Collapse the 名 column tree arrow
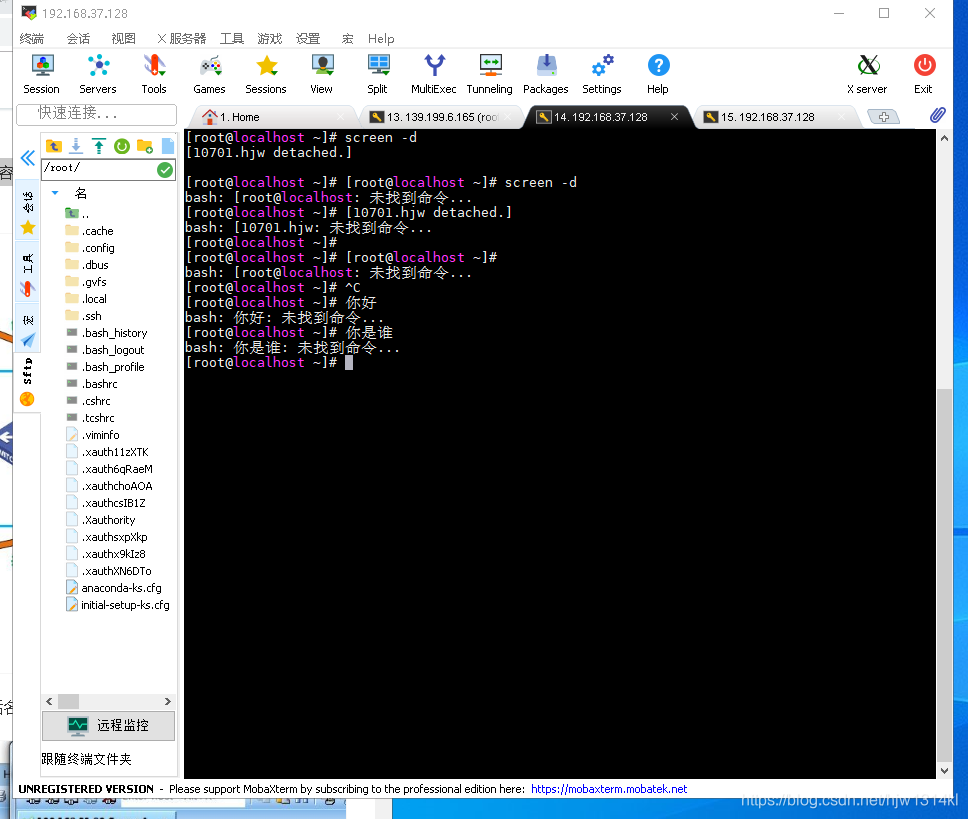Image resolution: width=968 pixels, height=819 pixels. click(x=55, y=193)
